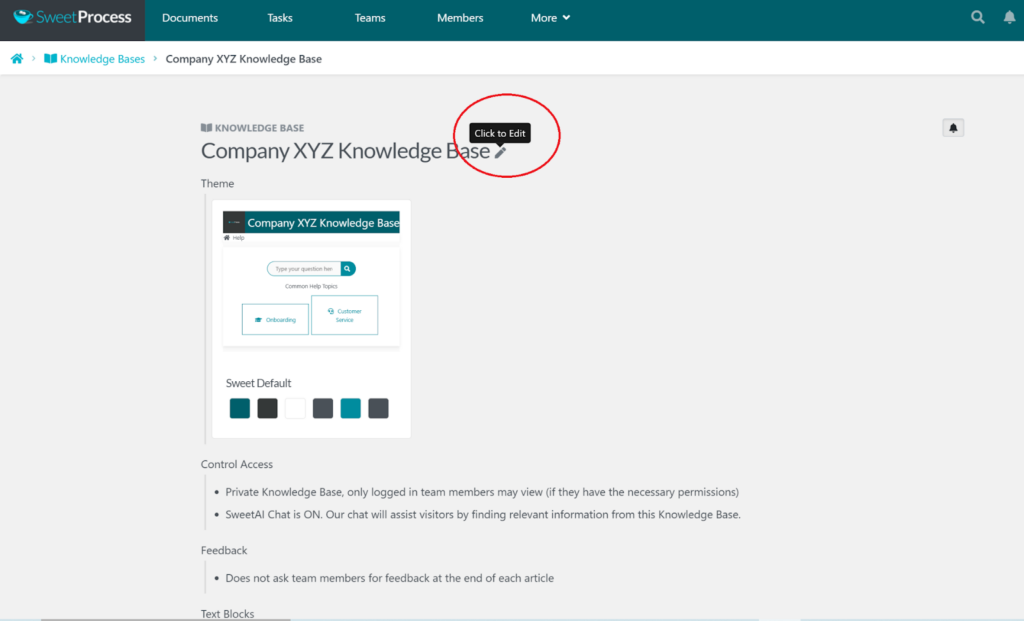Image resolution: width=1024 pixels, height=621 pixels.
Task: Click the search icon in theme preview
Action: coord(347,268)
